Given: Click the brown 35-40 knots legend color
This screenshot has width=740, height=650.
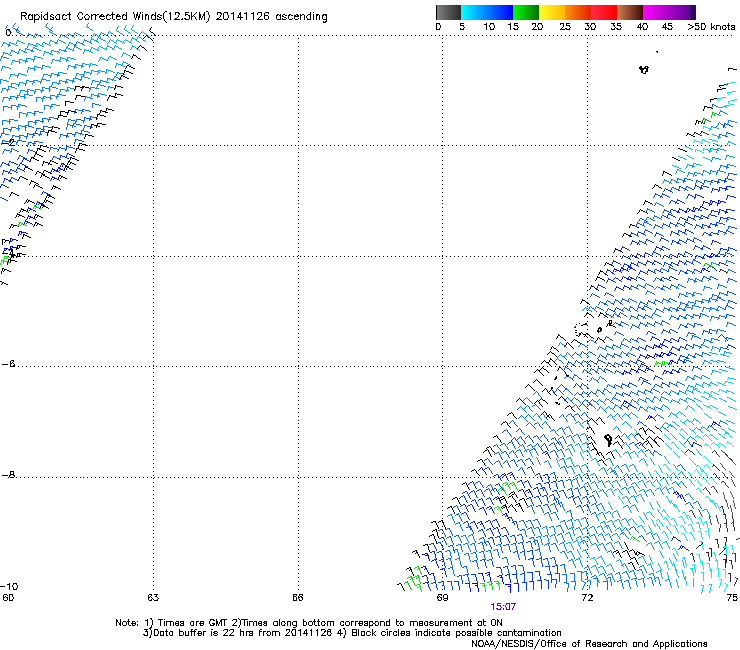Looking at the screenshot, I should [630, 12].
